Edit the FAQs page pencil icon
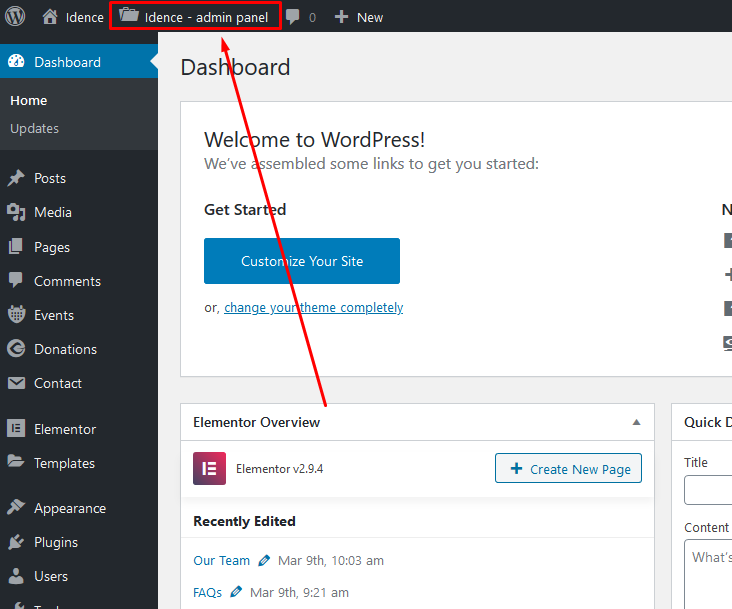732x609 pixels. click(236, 592)
